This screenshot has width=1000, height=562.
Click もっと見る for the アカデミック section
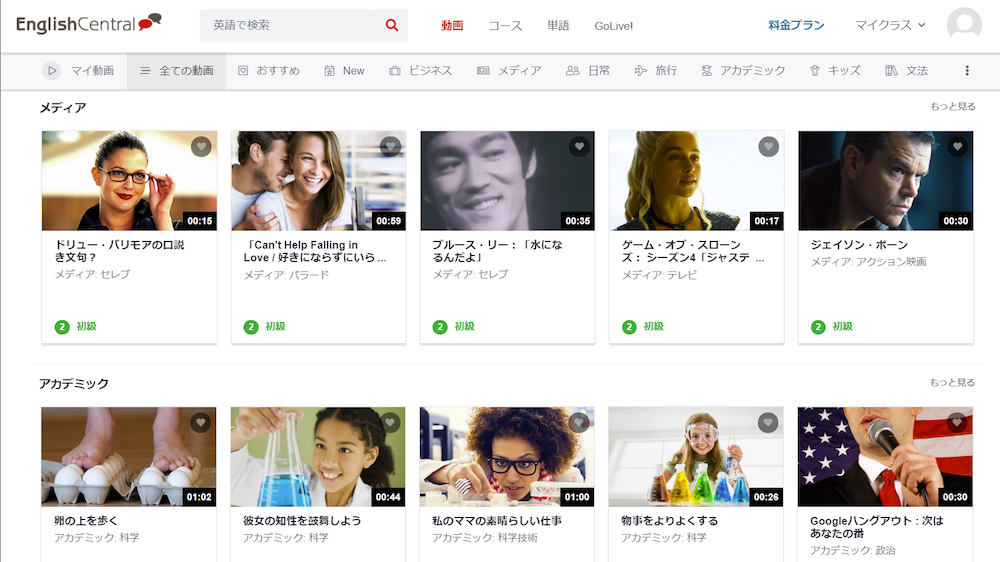coord(952,383)
